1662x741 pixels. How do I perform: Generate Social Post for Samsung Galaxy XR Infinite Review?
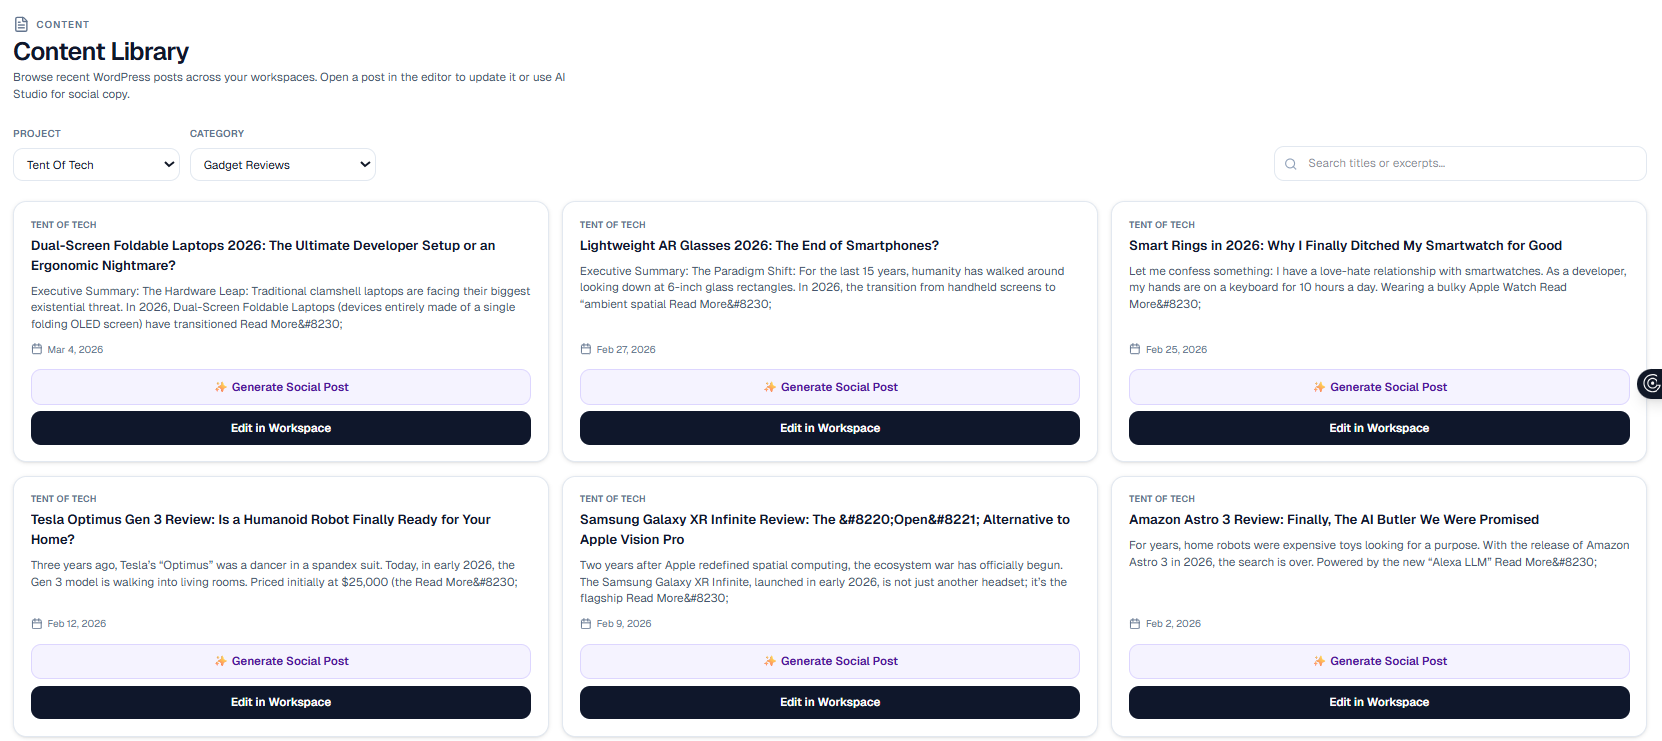830,661
